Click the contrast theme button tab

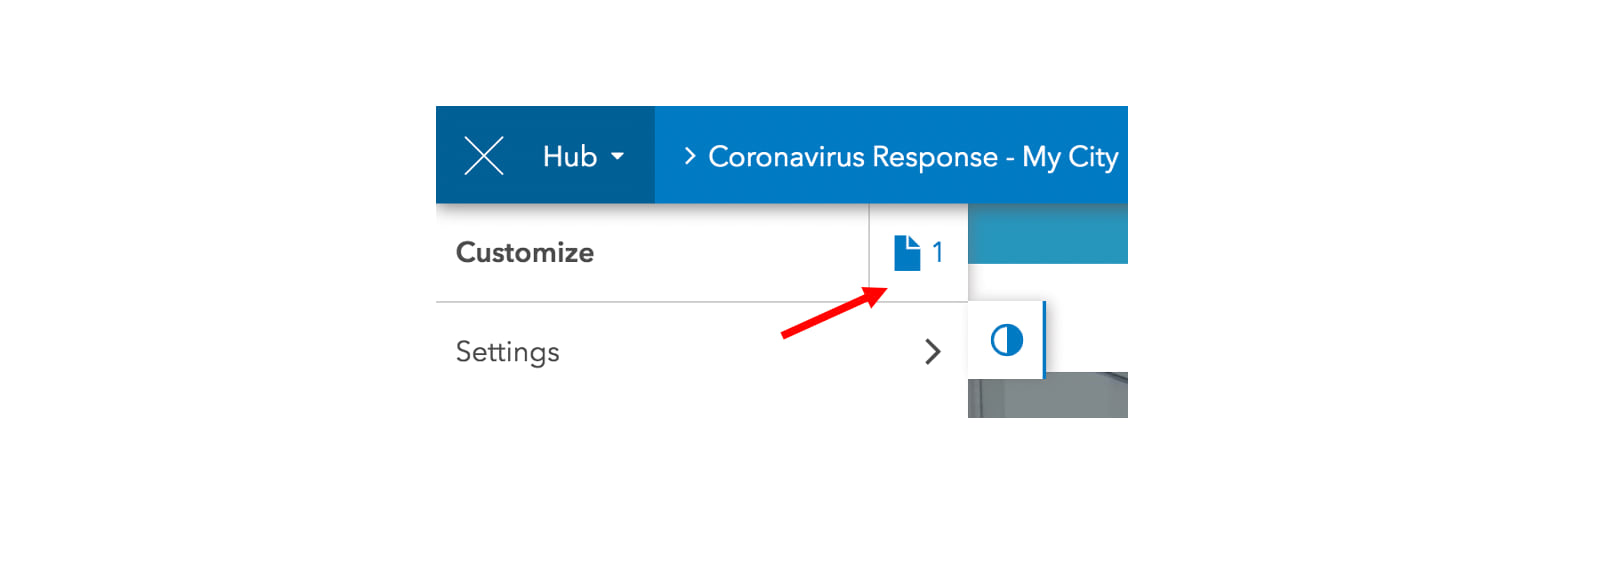(1006, 340)
